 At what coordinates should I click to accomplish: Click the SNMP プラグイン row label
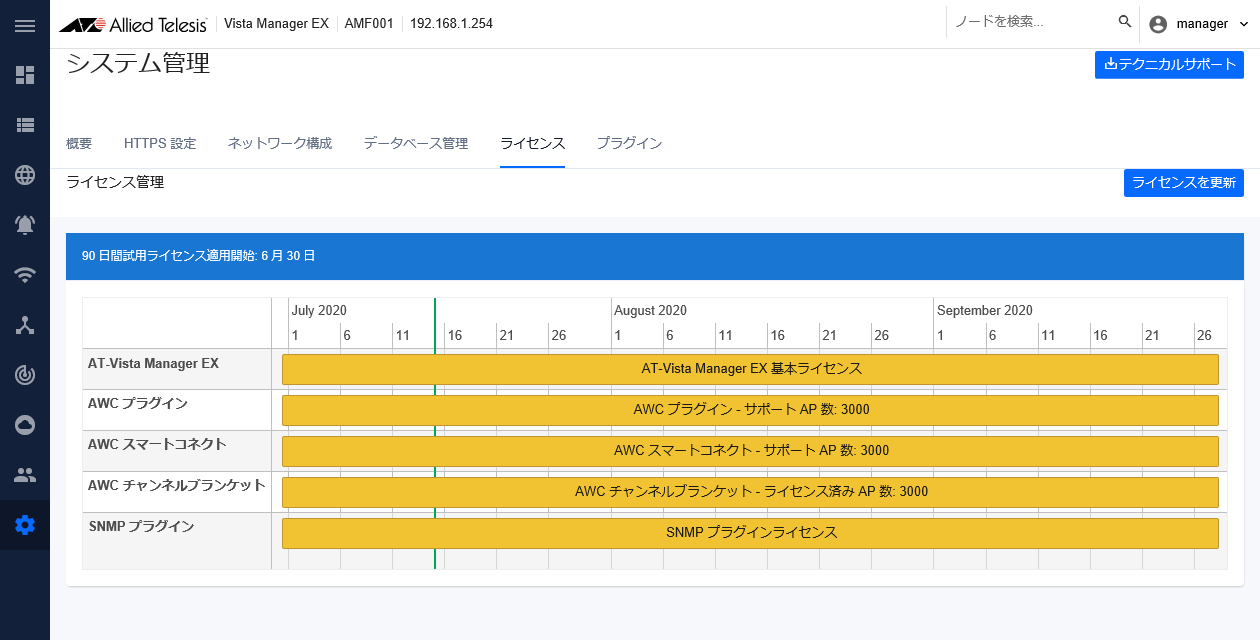point(141,526)
